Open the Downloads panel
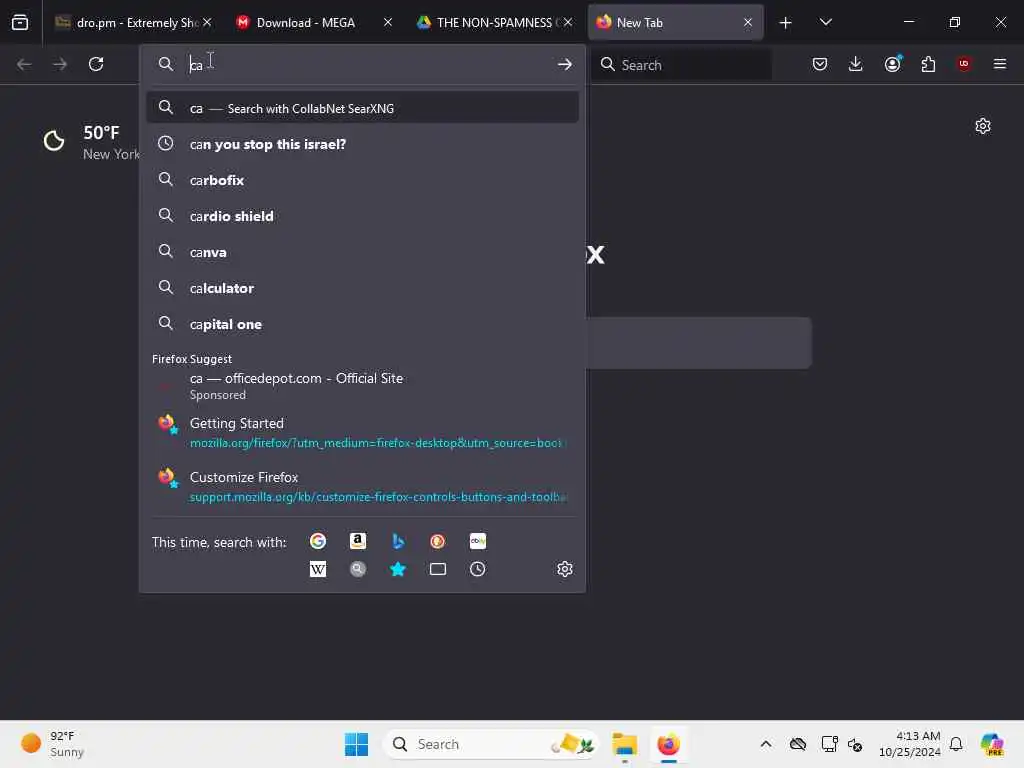This screenshot has height=768, width=1024. (856, 64)
